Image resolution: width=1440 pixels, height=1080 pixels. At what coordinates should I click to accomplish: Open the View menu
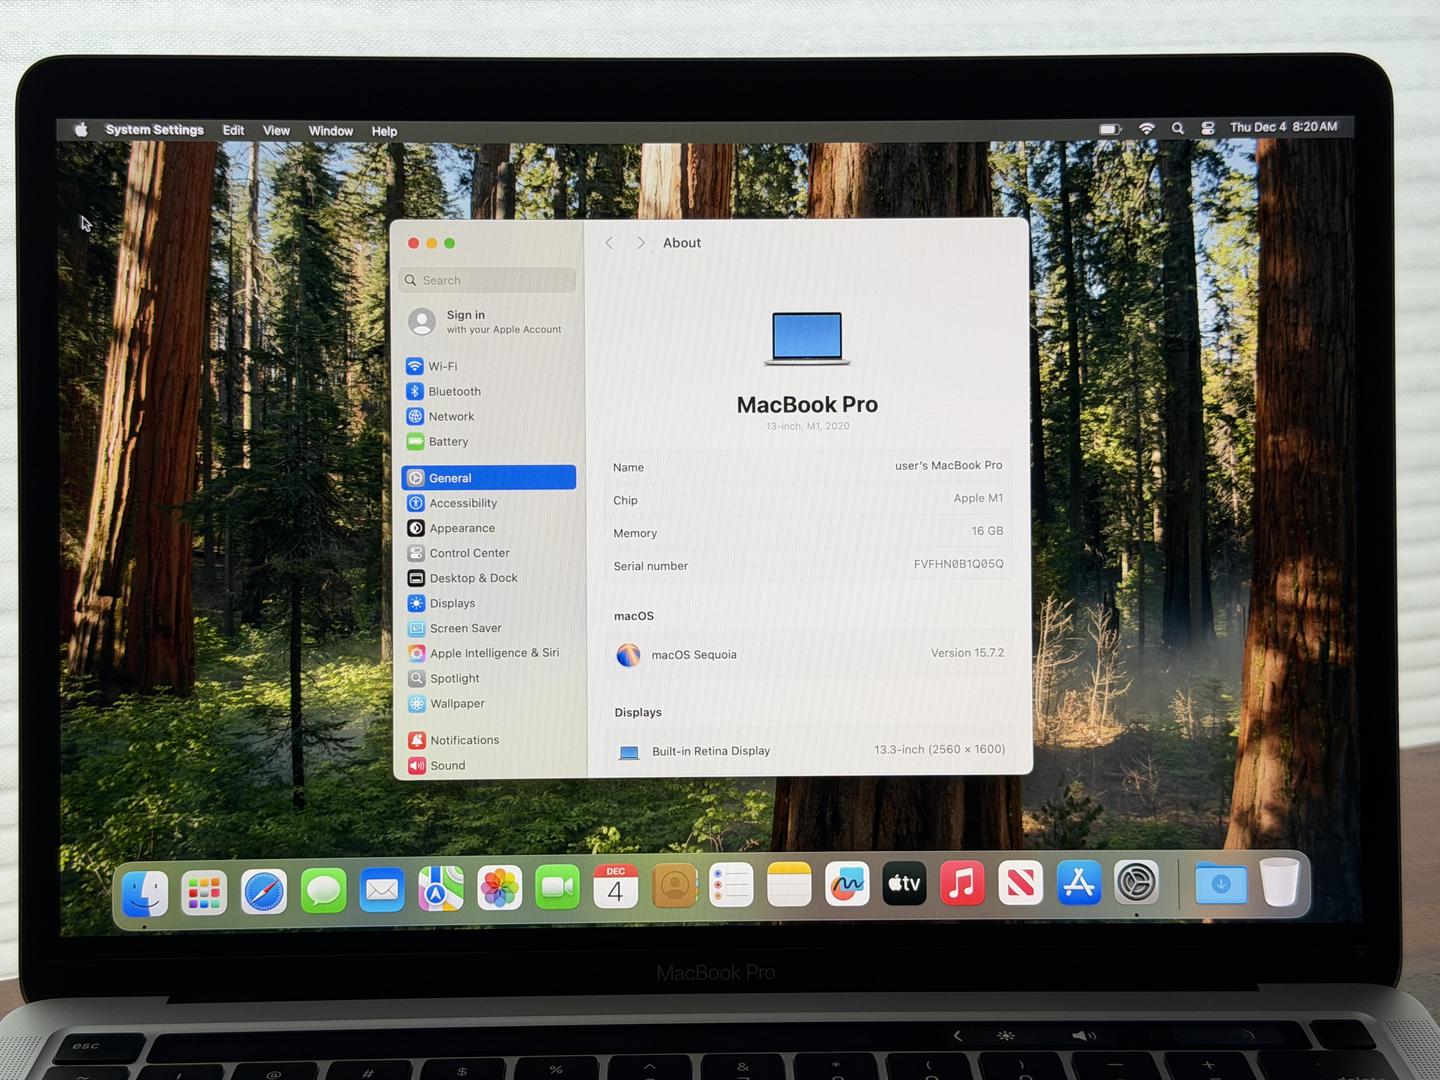coord(276,131)
